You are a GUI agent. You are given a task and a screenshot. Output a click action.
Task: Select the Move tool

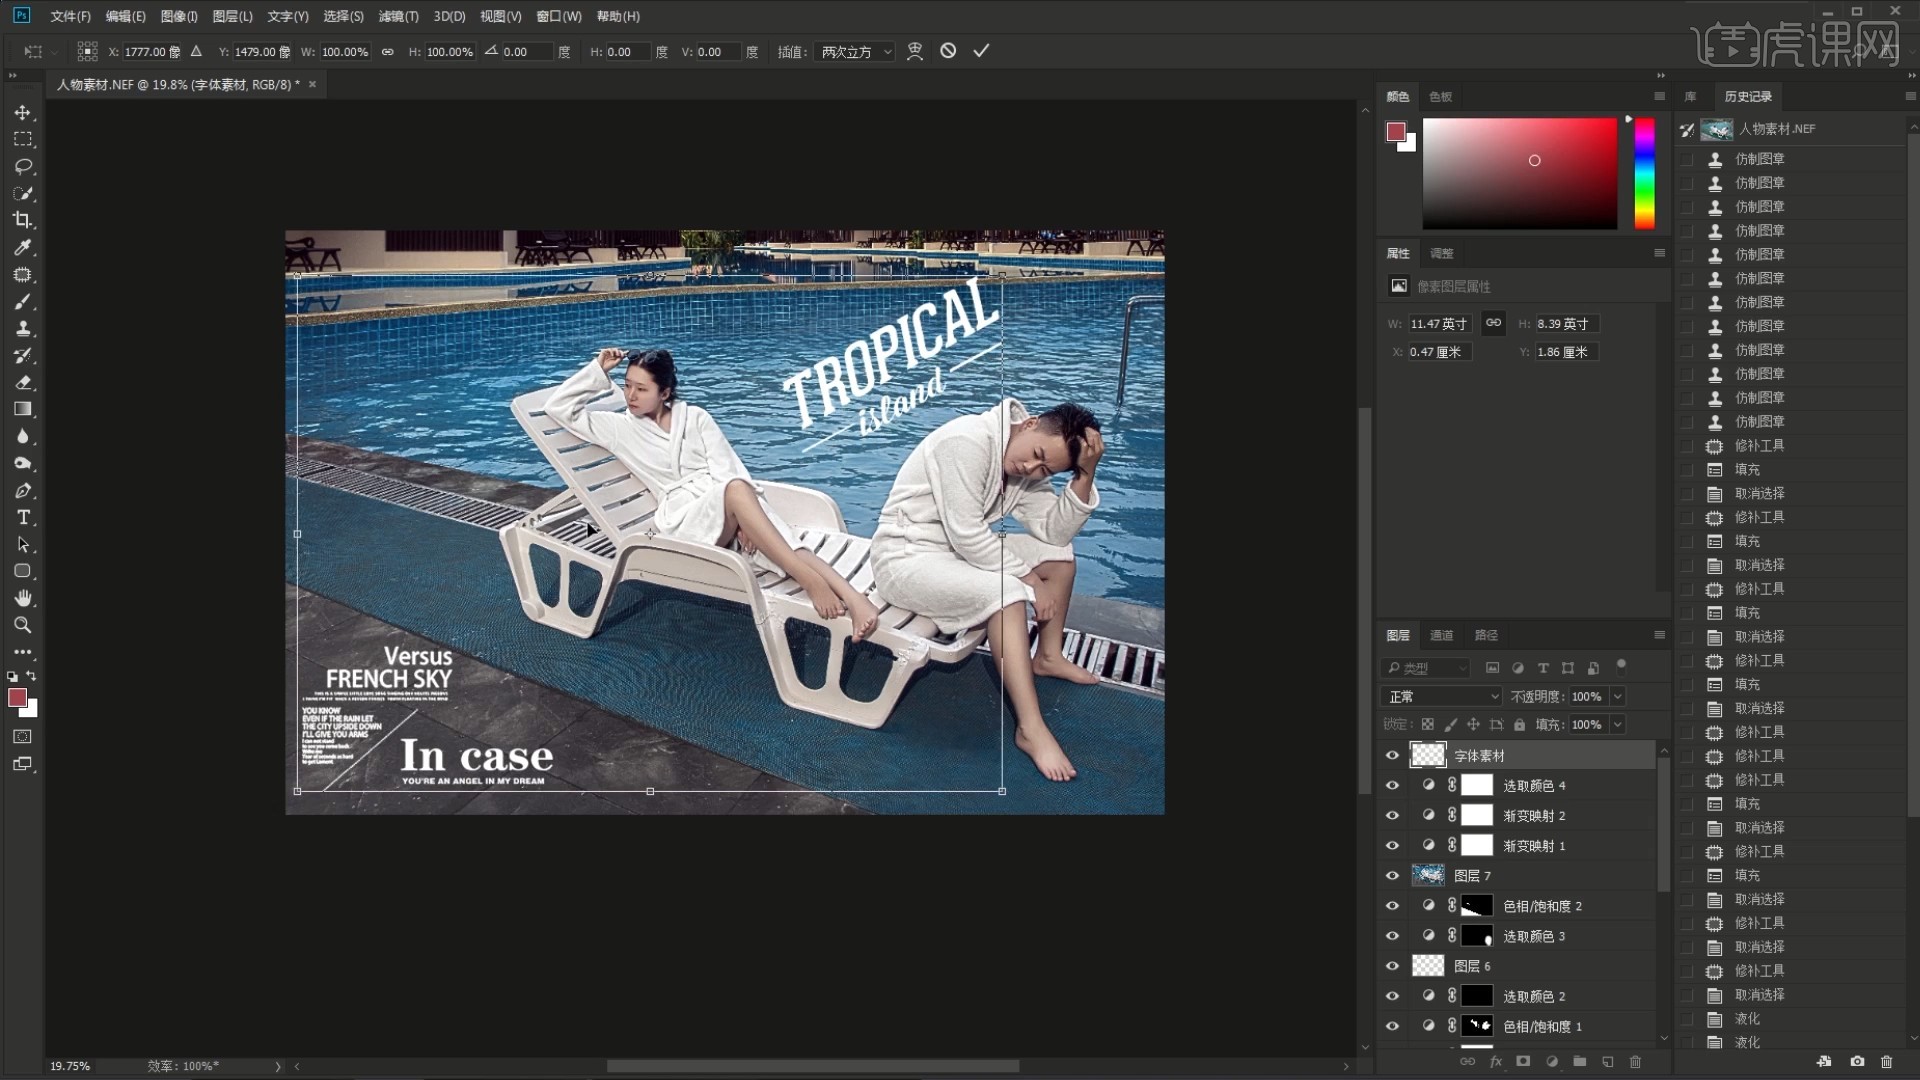(23, 113)
